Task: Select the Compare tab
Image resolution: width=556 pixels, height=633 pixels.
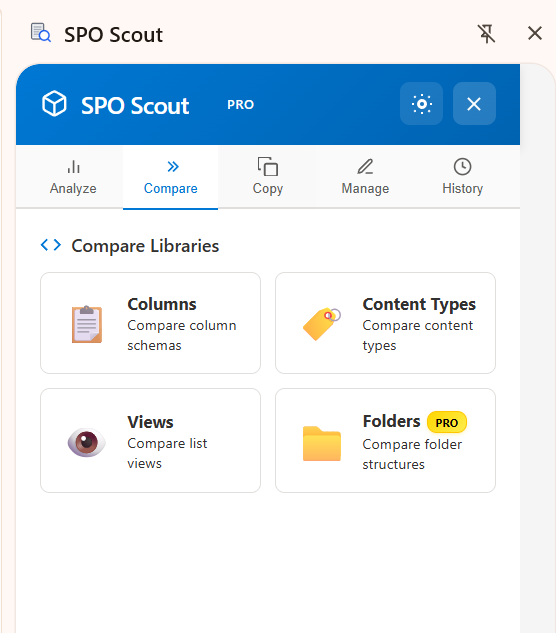Action: 170,177
